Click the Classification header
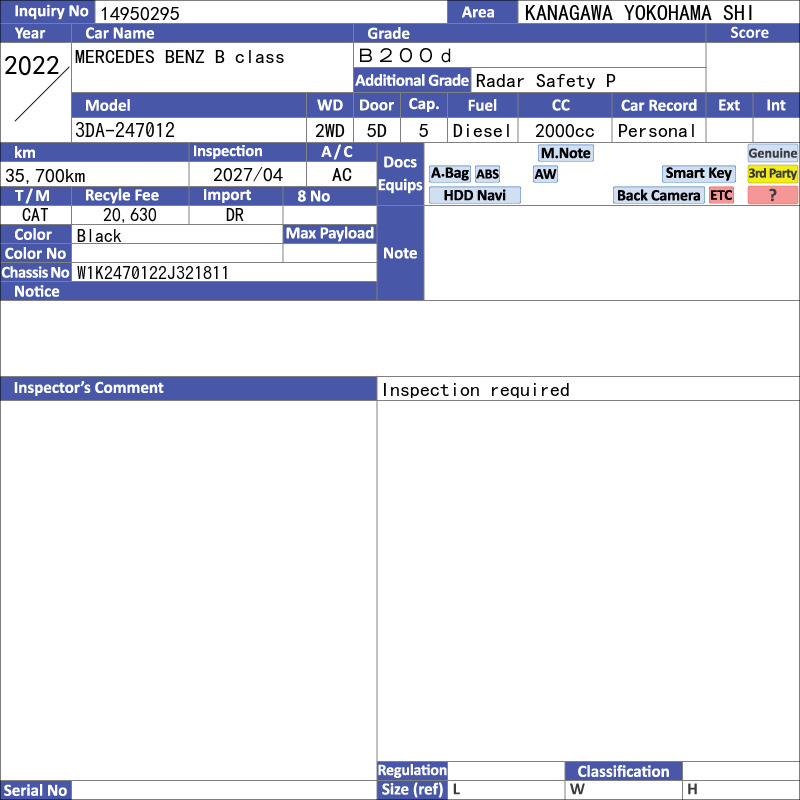Screen dimensions: 800x800 [623, 771]
